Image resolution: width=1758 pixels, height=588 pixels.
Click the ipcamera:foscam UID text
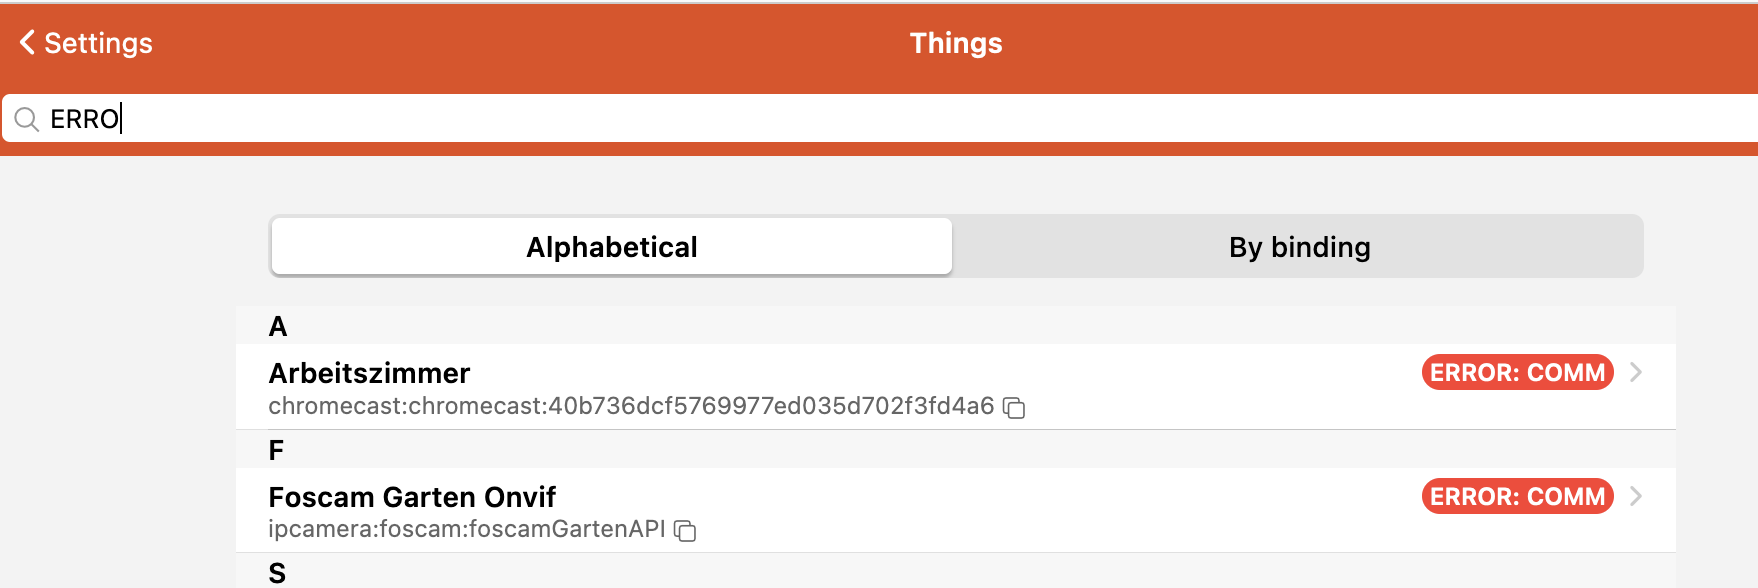coord(466,530)
